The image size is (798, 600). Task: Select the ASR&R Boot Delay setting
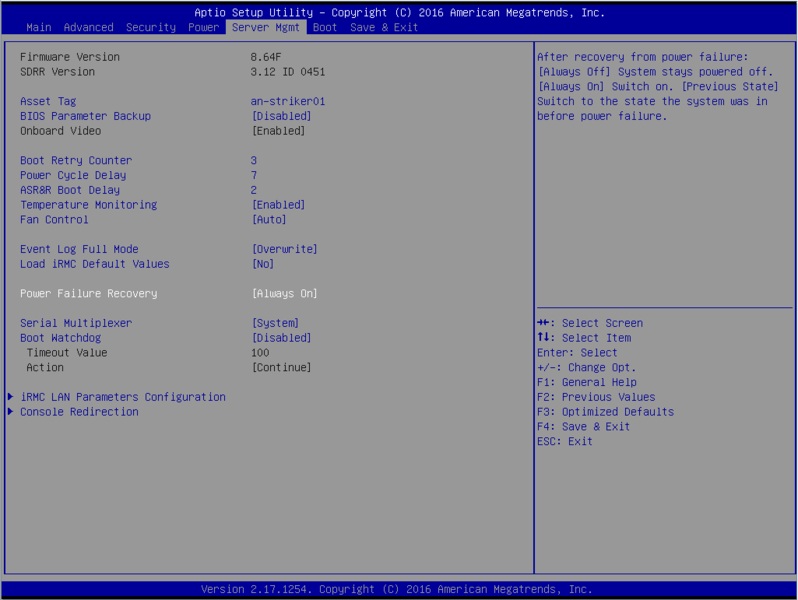tap(70, 190)
